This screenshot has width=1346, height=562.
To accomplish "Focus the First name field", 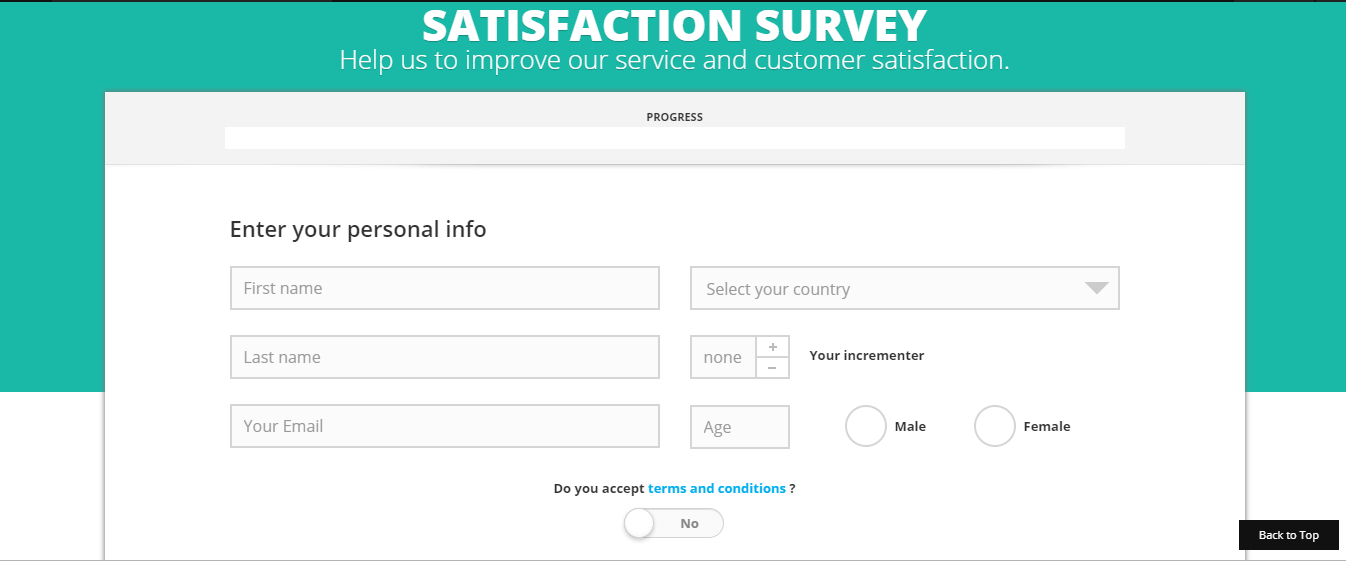I will coord(445,288).
